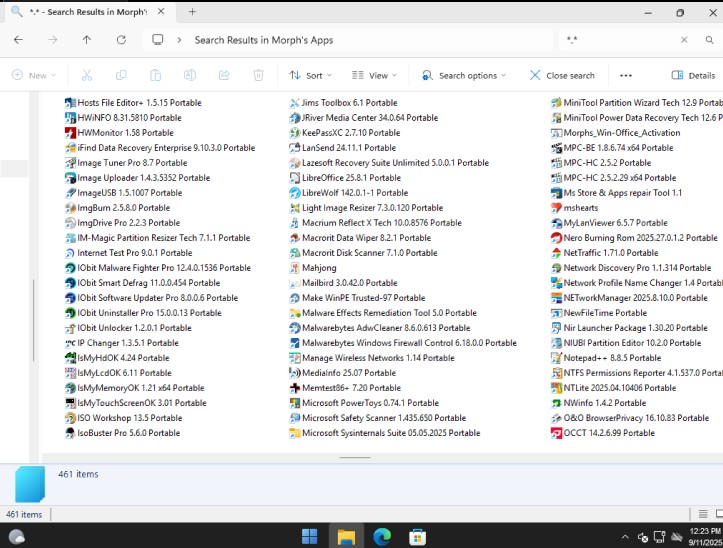Select Microsoft Sysinternals Suite 05.05.2025 Portable
This screenshot has width=723, height=548.
pyautogui.click(x=385, y=433)
